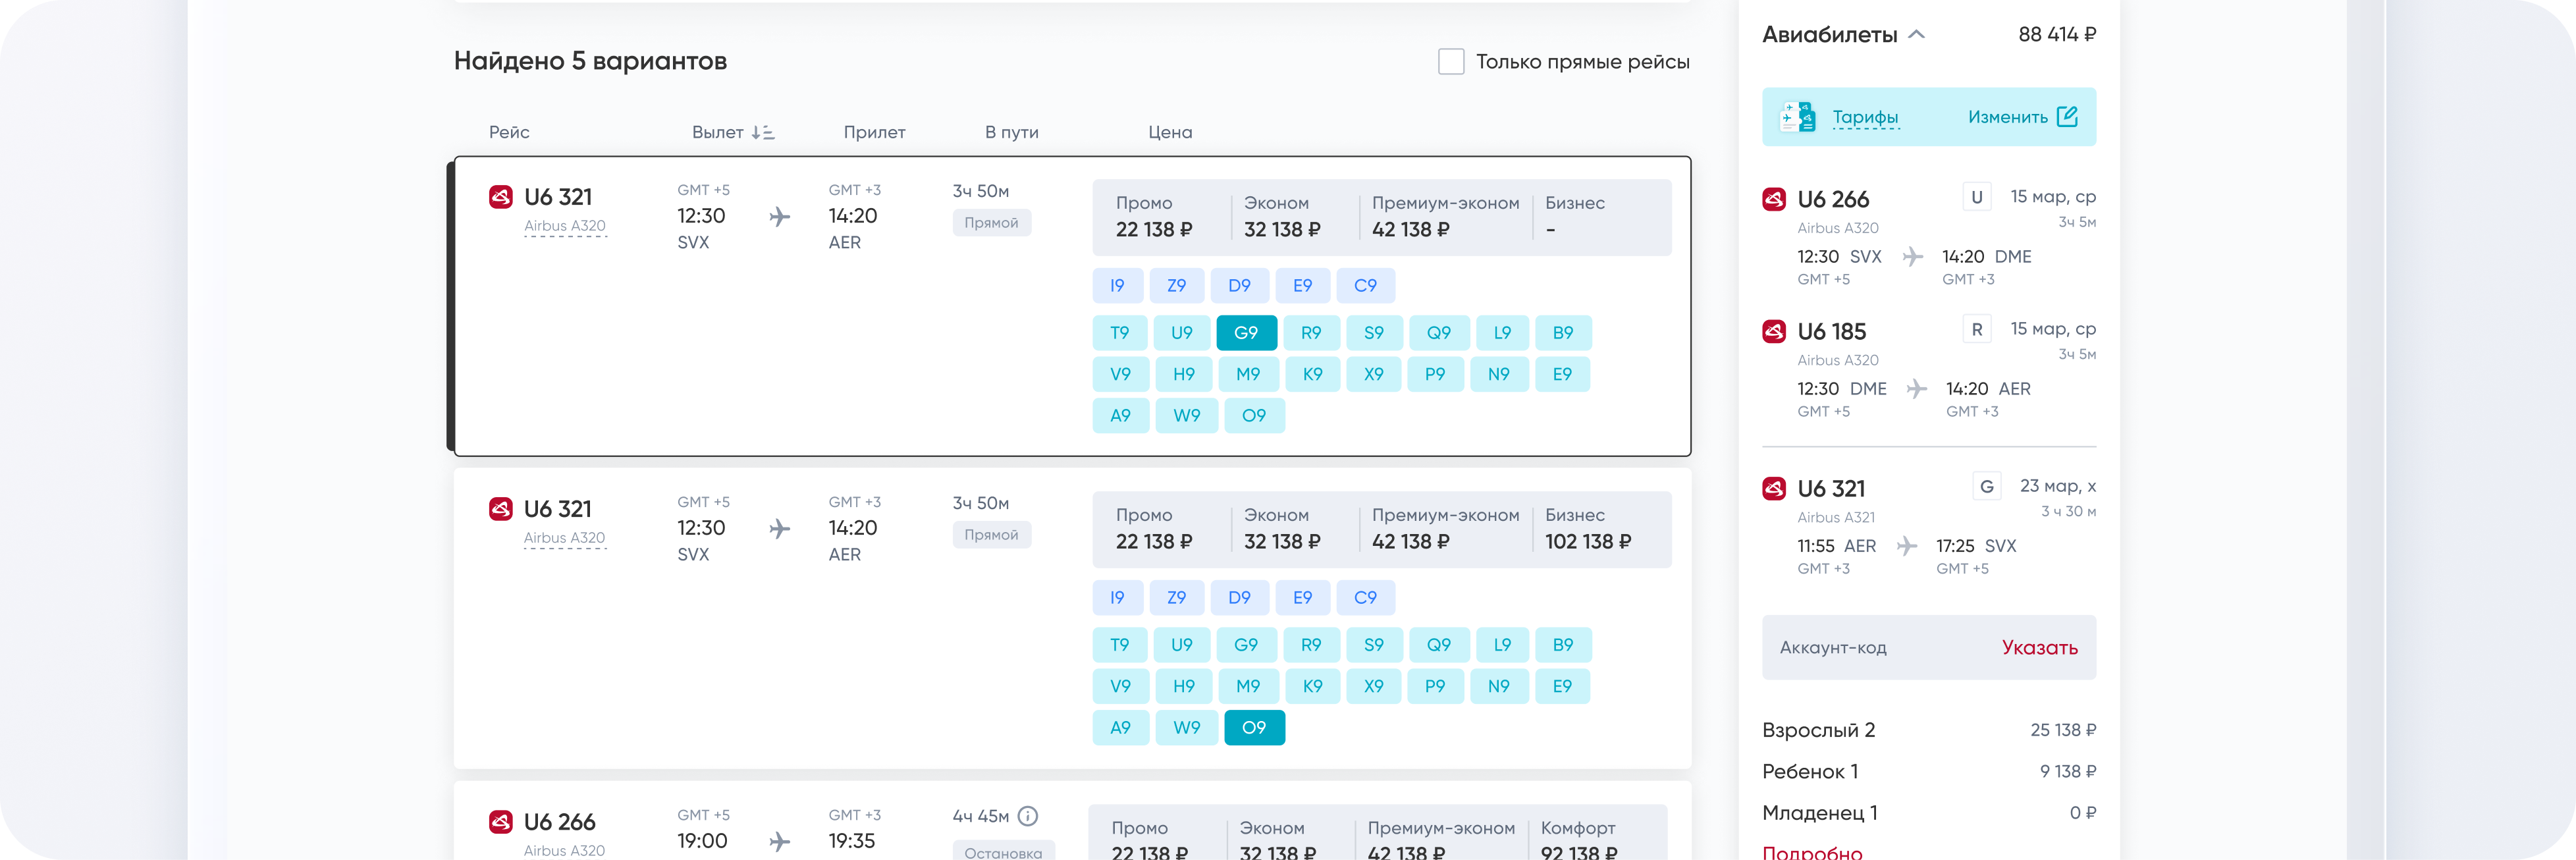
Task: Sort flights by departure (Вылет) arrow icon
Action: click(763, 132)
